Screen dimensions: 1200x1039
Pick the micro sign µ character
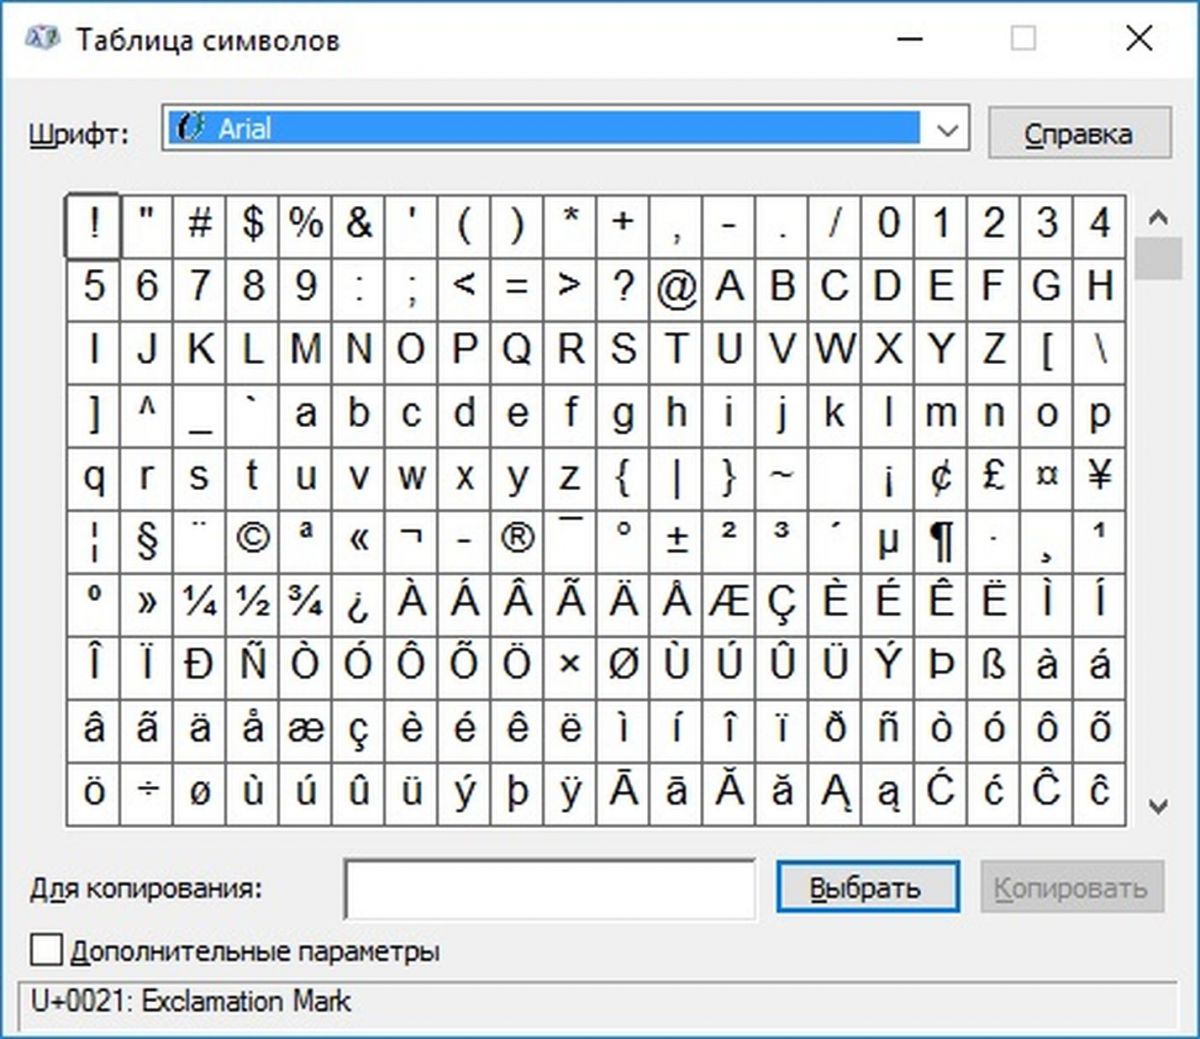[887, 540]
